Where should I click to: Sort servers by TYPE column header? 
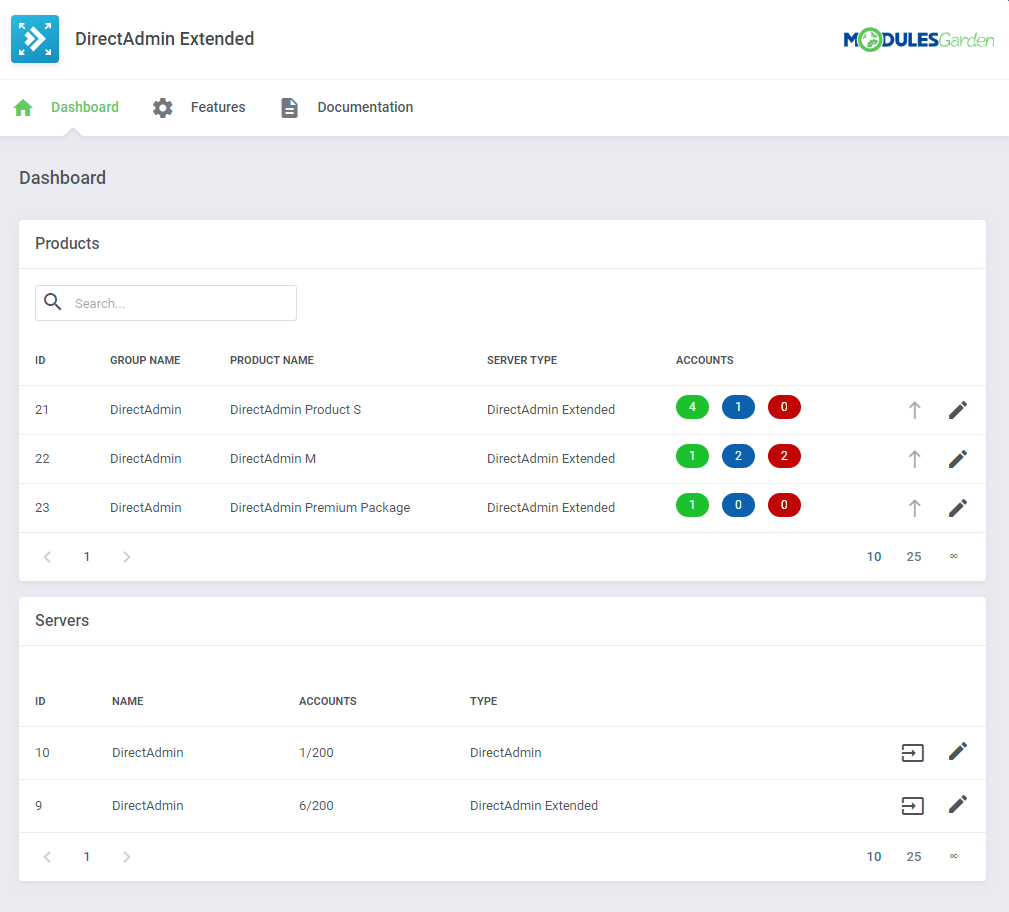pyautogui.click(x=483, y=702)
